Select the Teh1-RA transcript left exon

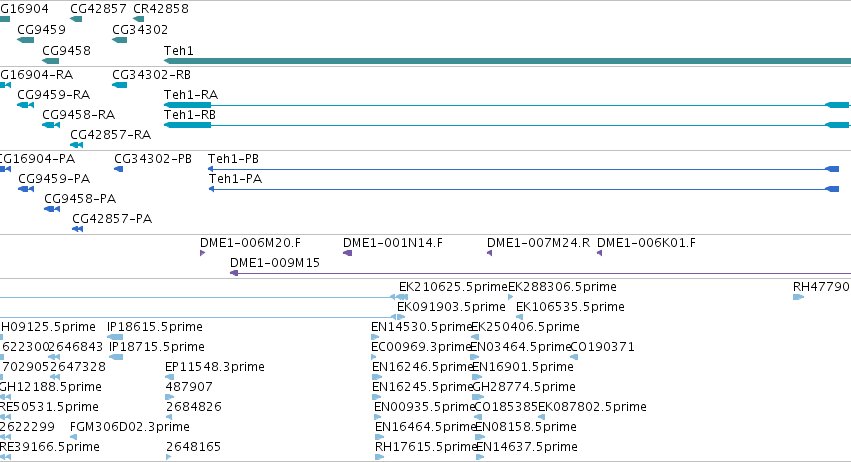[187, 105]
